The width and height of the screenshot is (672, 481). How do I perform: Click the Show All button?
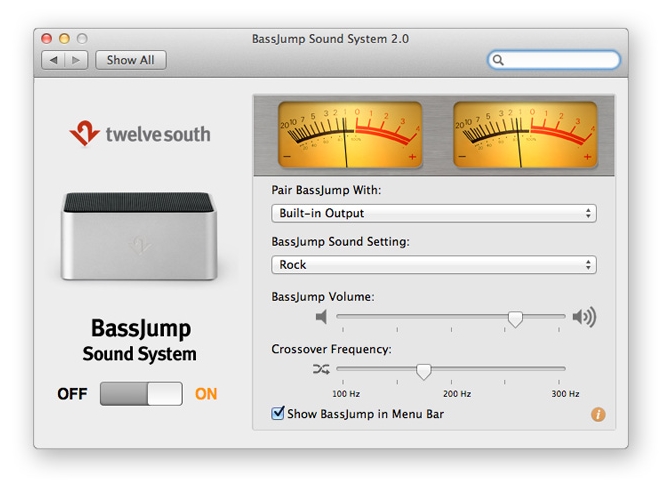tap(130, 60)
